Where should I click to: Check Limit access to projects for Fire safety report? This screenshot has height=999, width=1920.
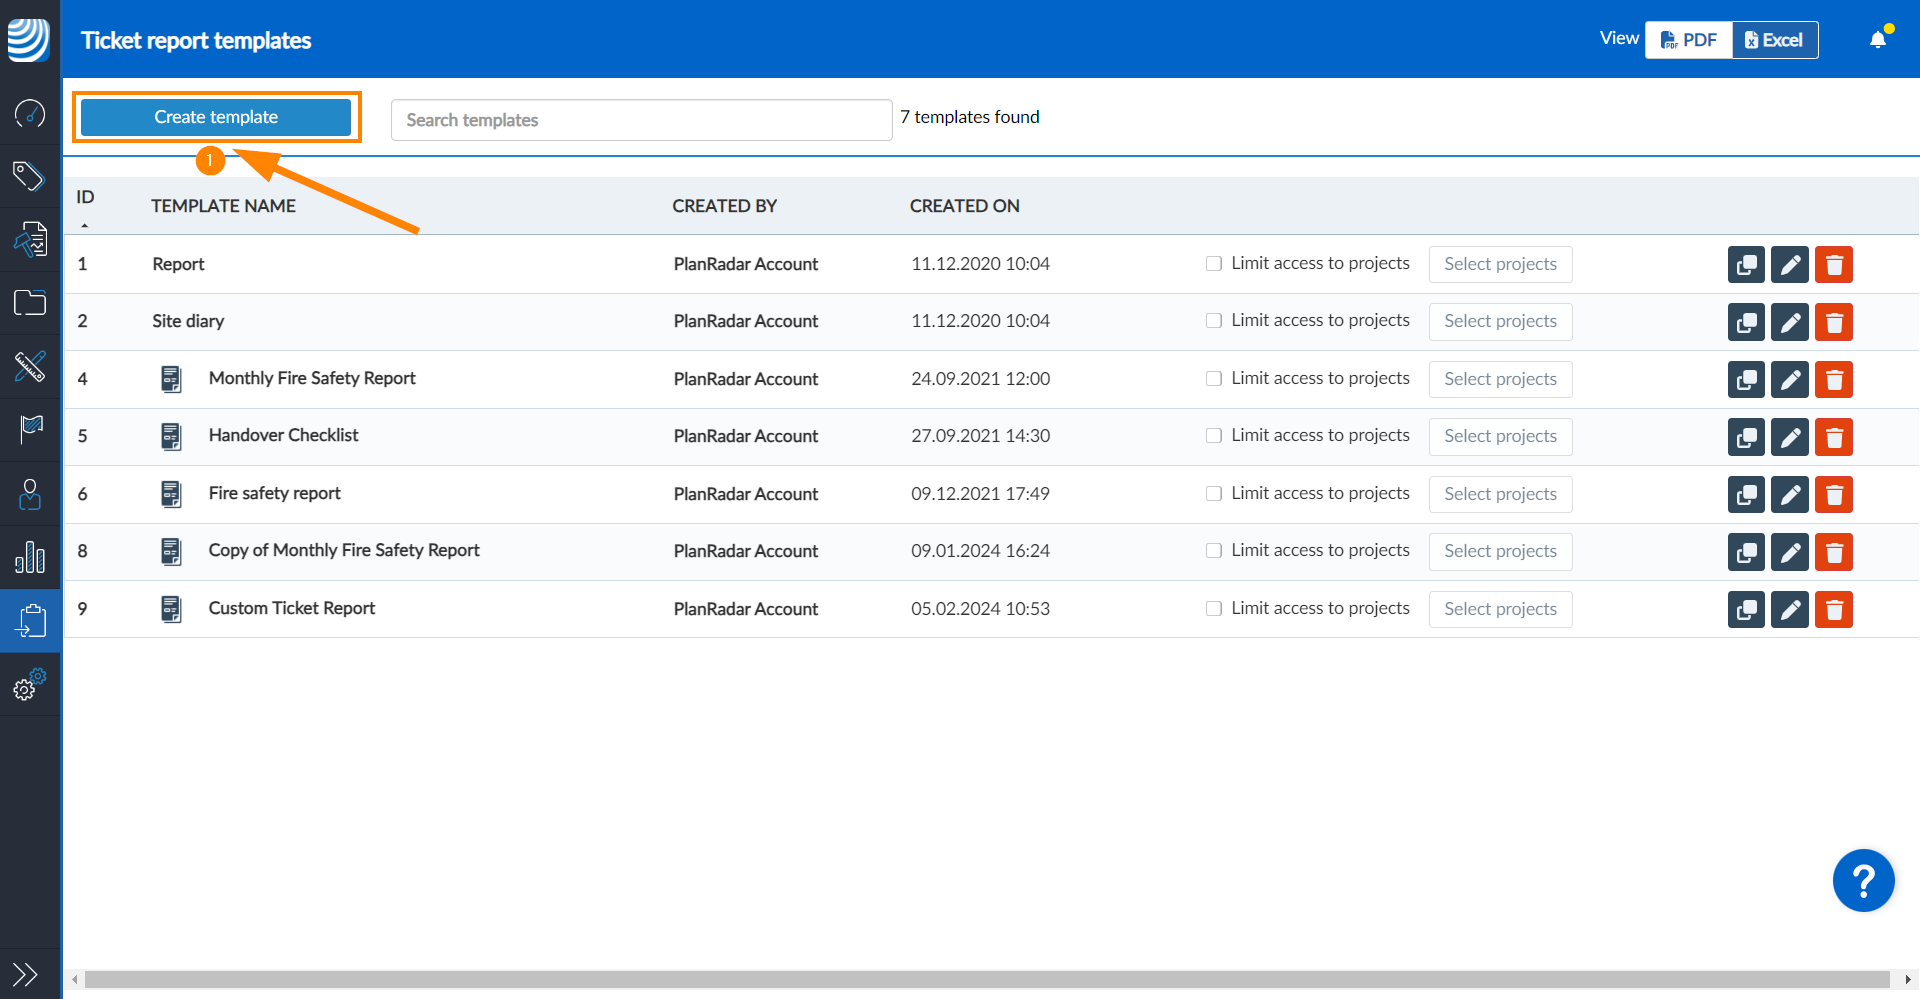point(1213,493)
